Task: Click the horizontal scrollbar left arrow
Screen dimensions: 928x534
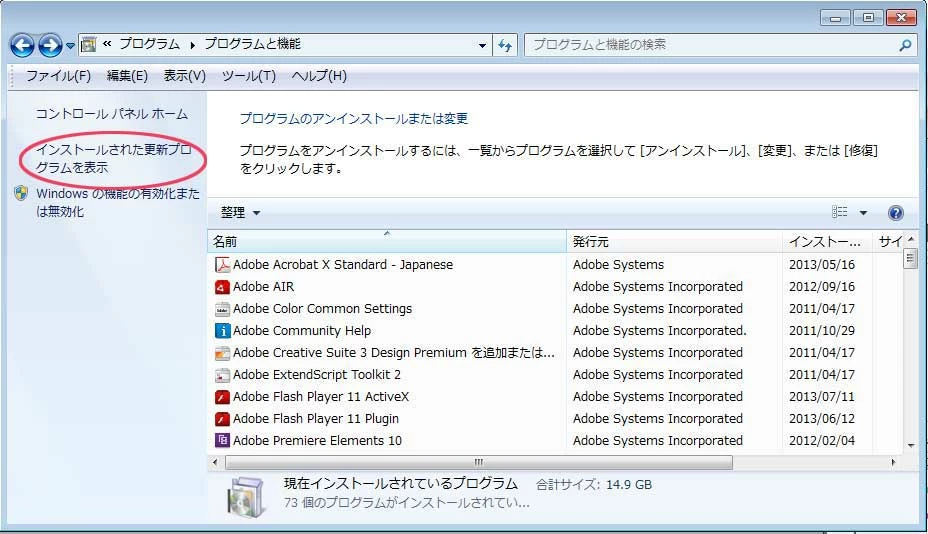Action: point(215,462)
